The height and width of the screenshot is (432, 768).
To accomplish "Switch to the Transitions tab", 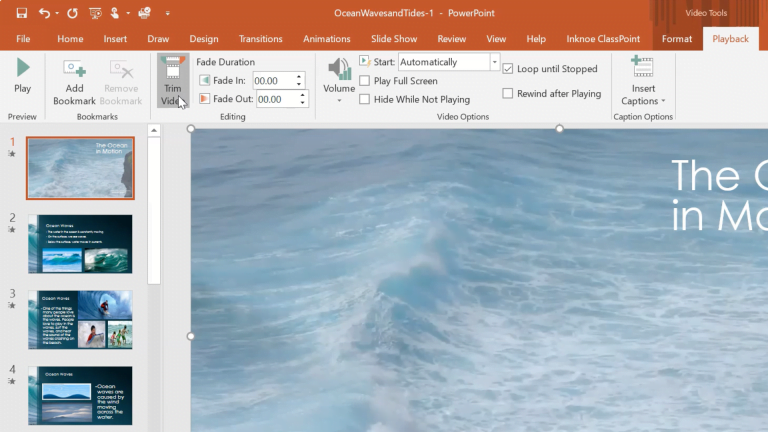I will click(261, 39).
